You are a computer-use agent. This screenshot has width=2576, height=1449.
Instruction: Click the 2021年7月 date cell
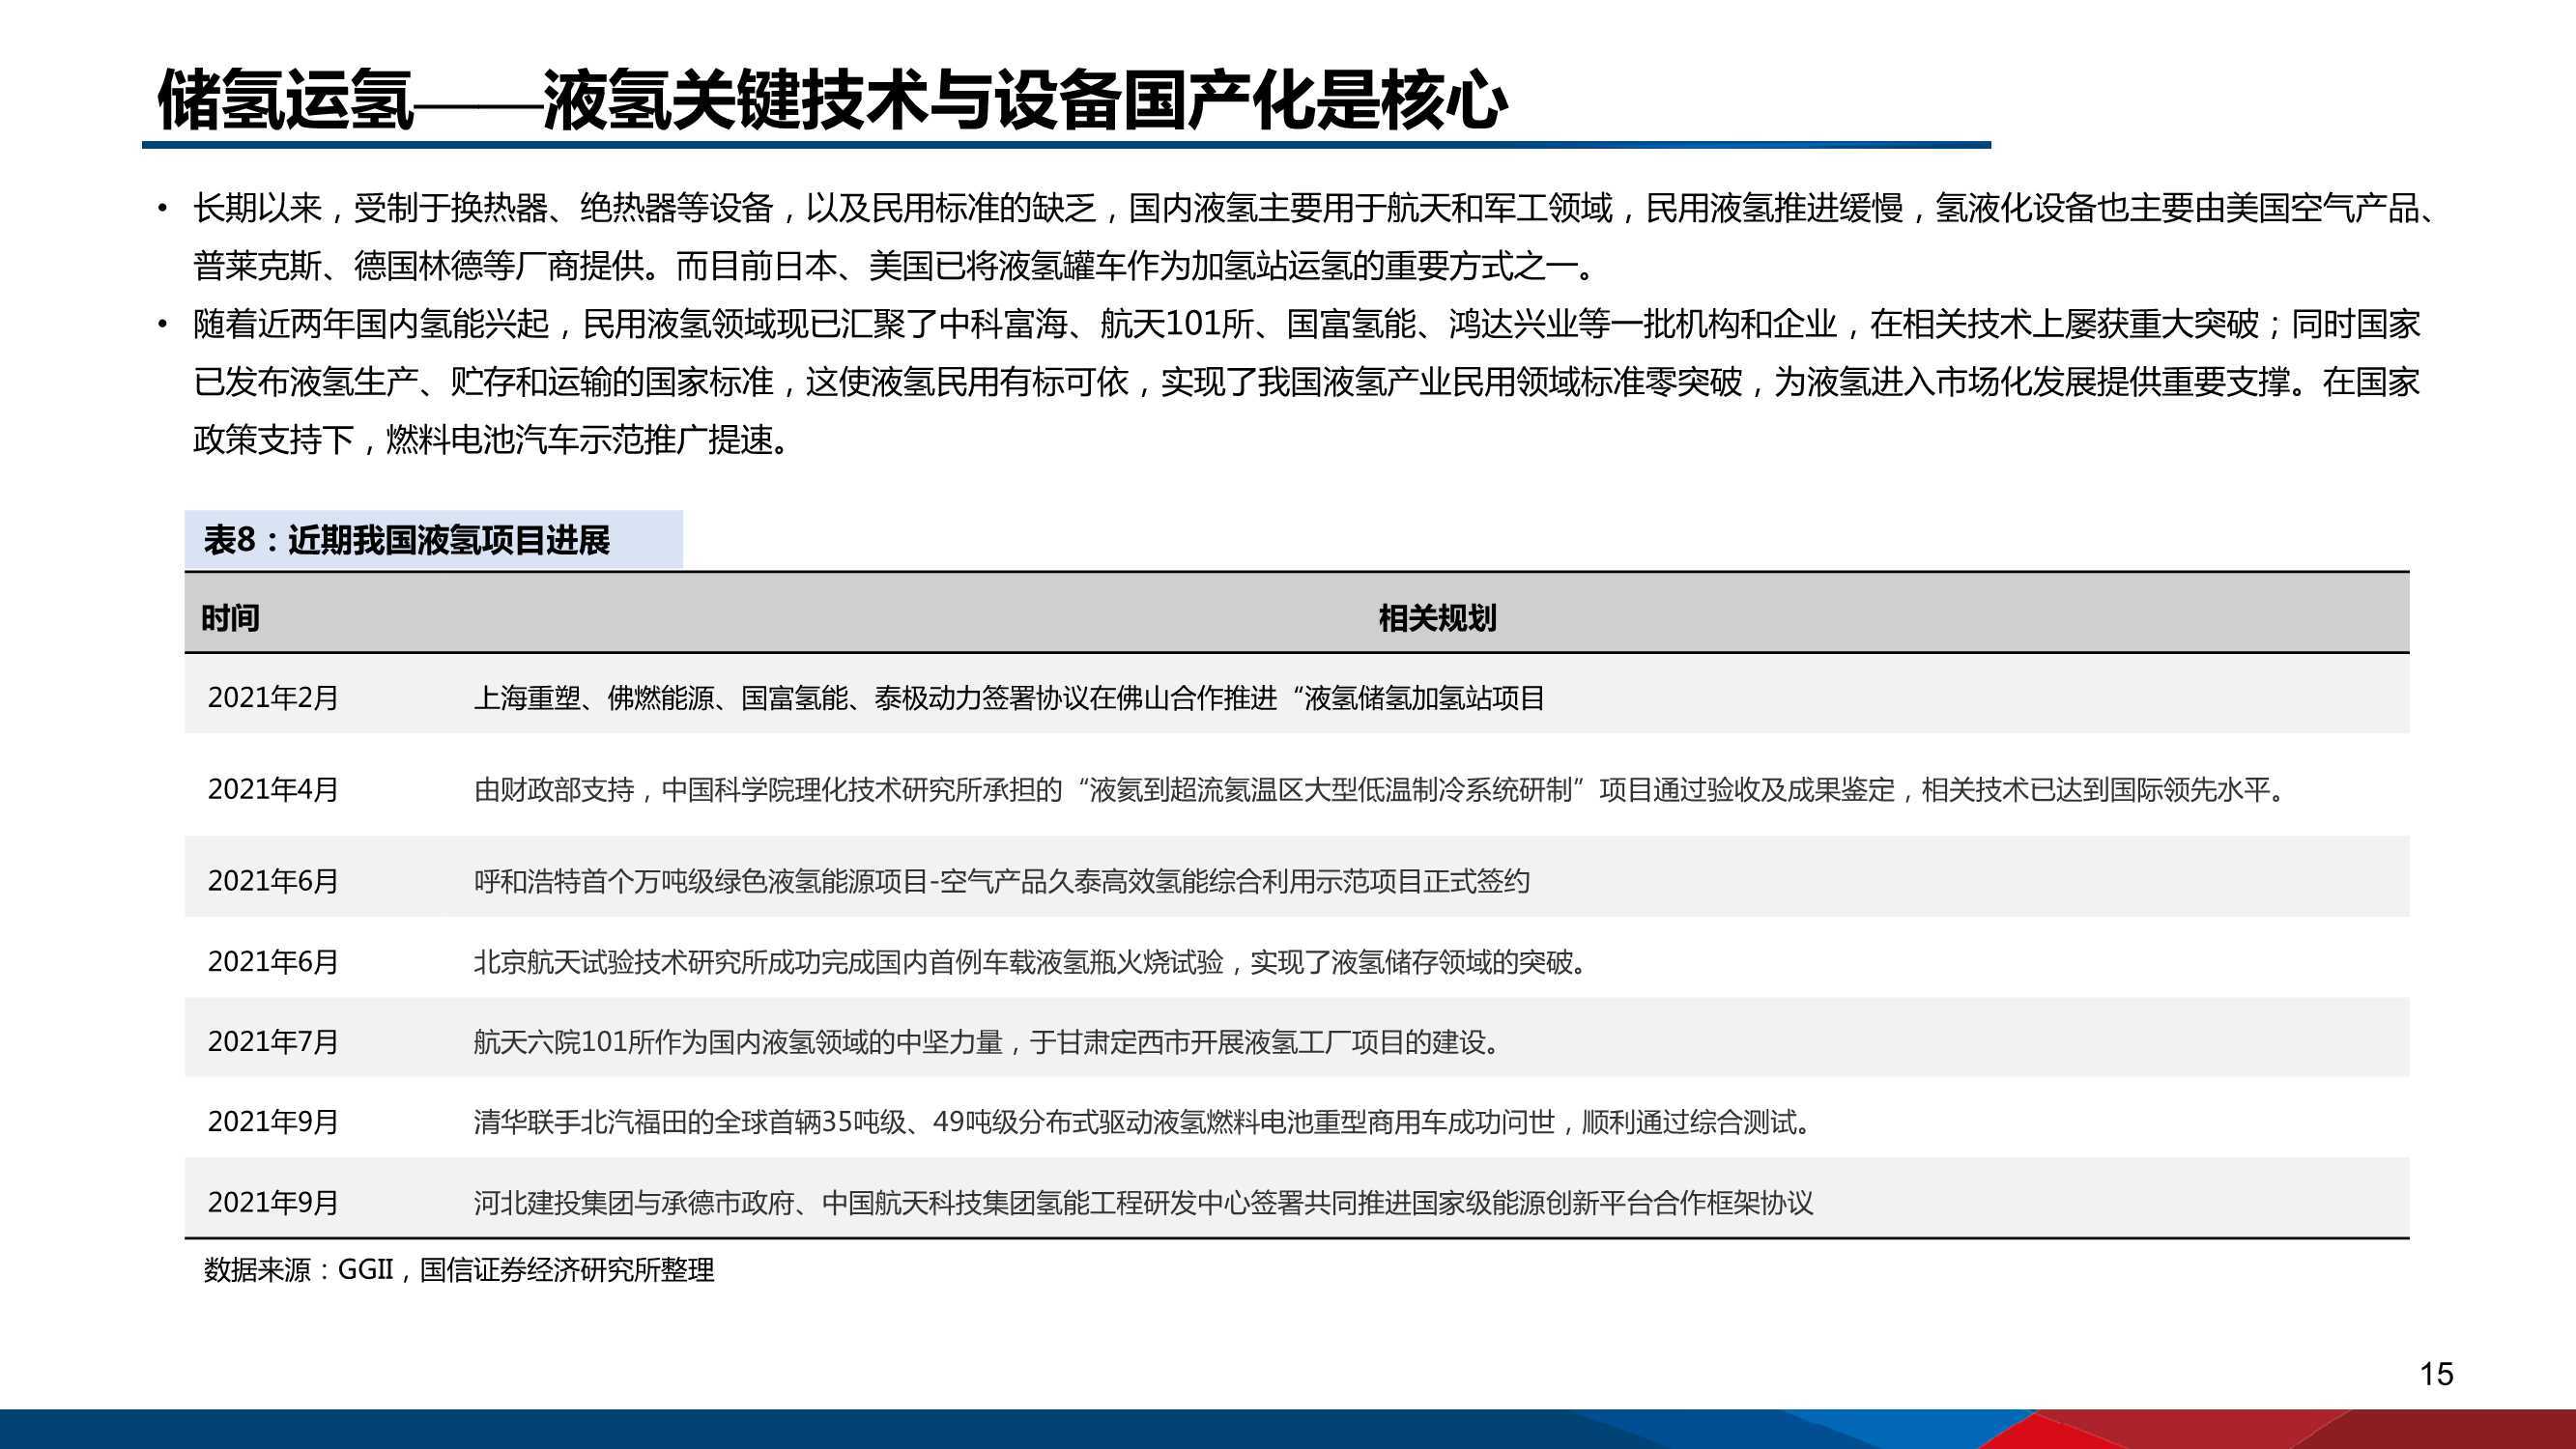[x=273, y=1041]
